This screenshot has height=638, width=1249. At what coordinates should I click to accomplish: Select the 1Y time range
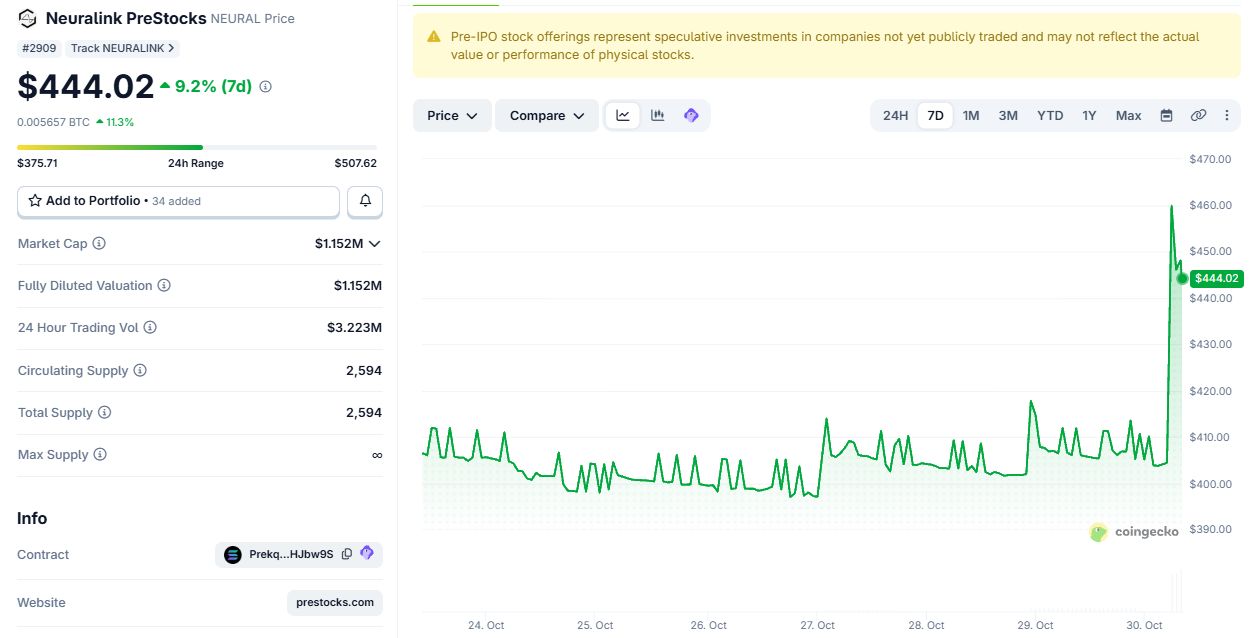coord(1089,116)
